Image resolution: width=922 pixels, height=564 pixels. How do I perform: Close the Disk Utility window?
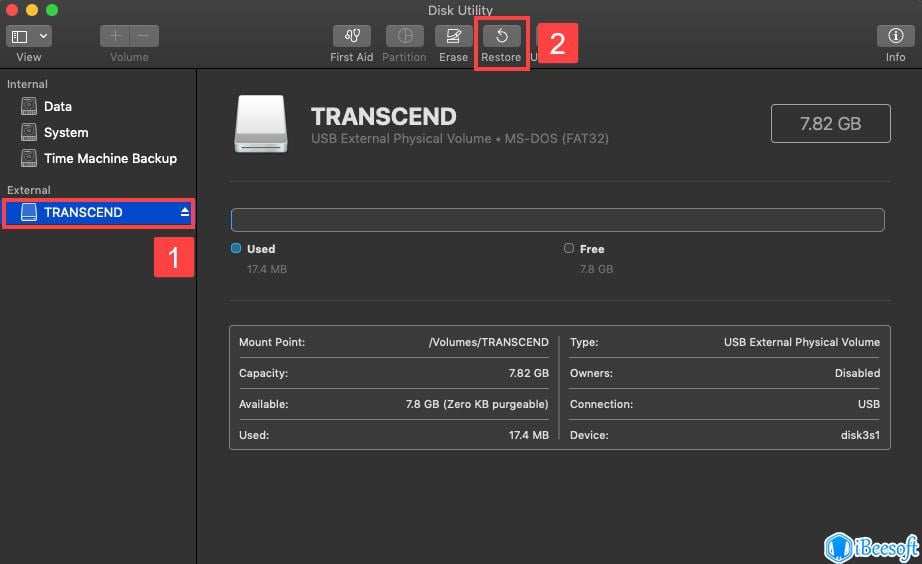pyautogui.click(x=12, y=9)
